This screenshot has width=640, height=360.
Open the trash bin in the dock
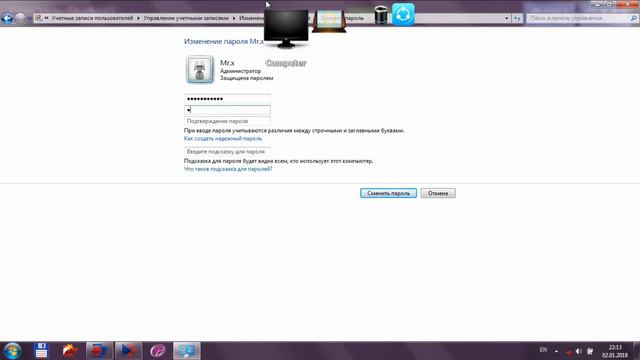[381, 15]
